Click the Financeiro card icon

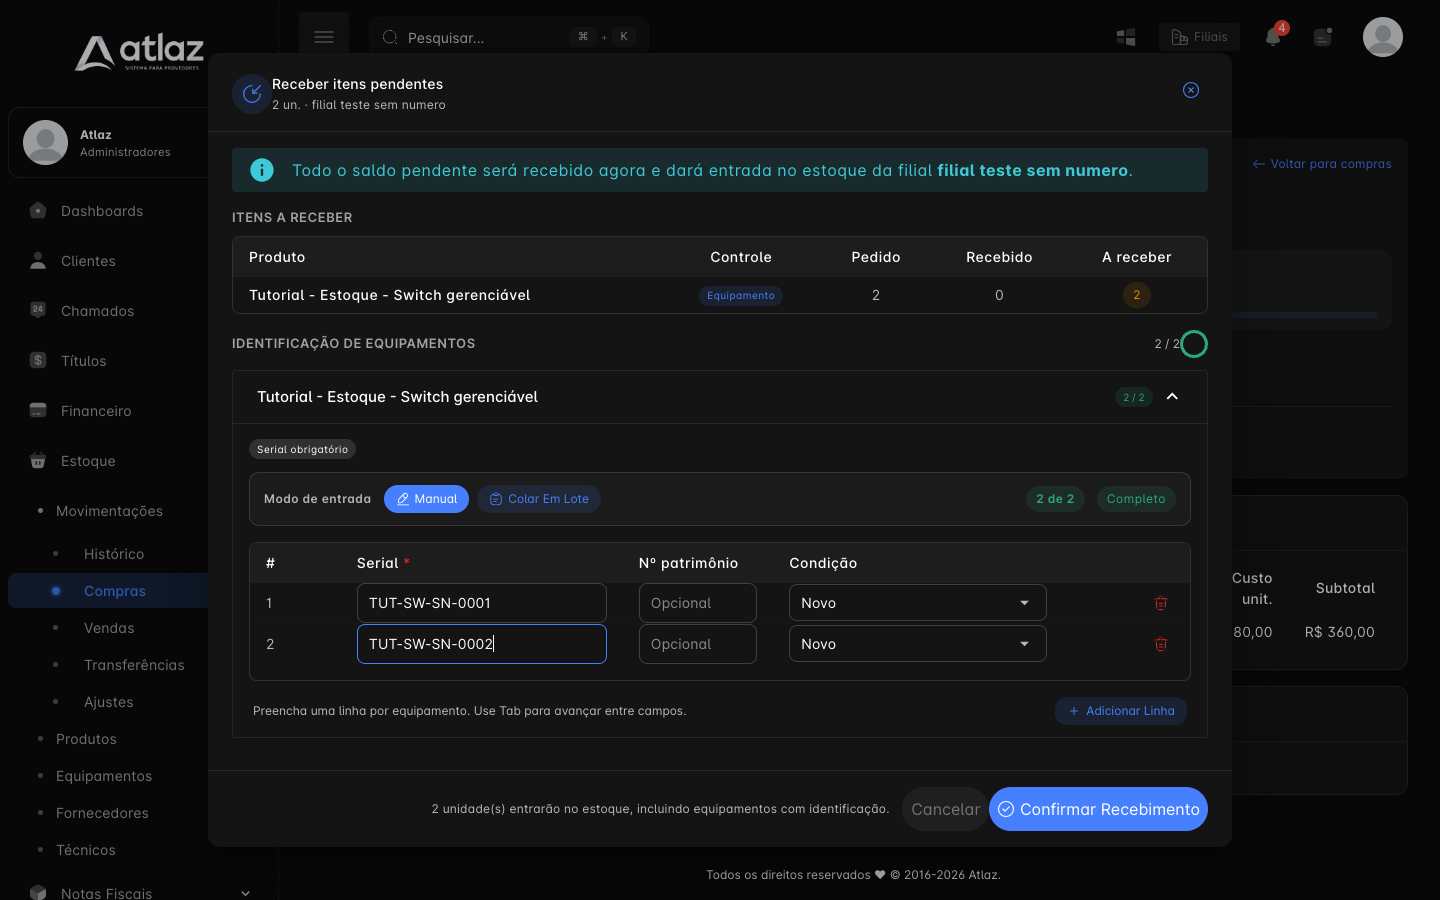38,410
